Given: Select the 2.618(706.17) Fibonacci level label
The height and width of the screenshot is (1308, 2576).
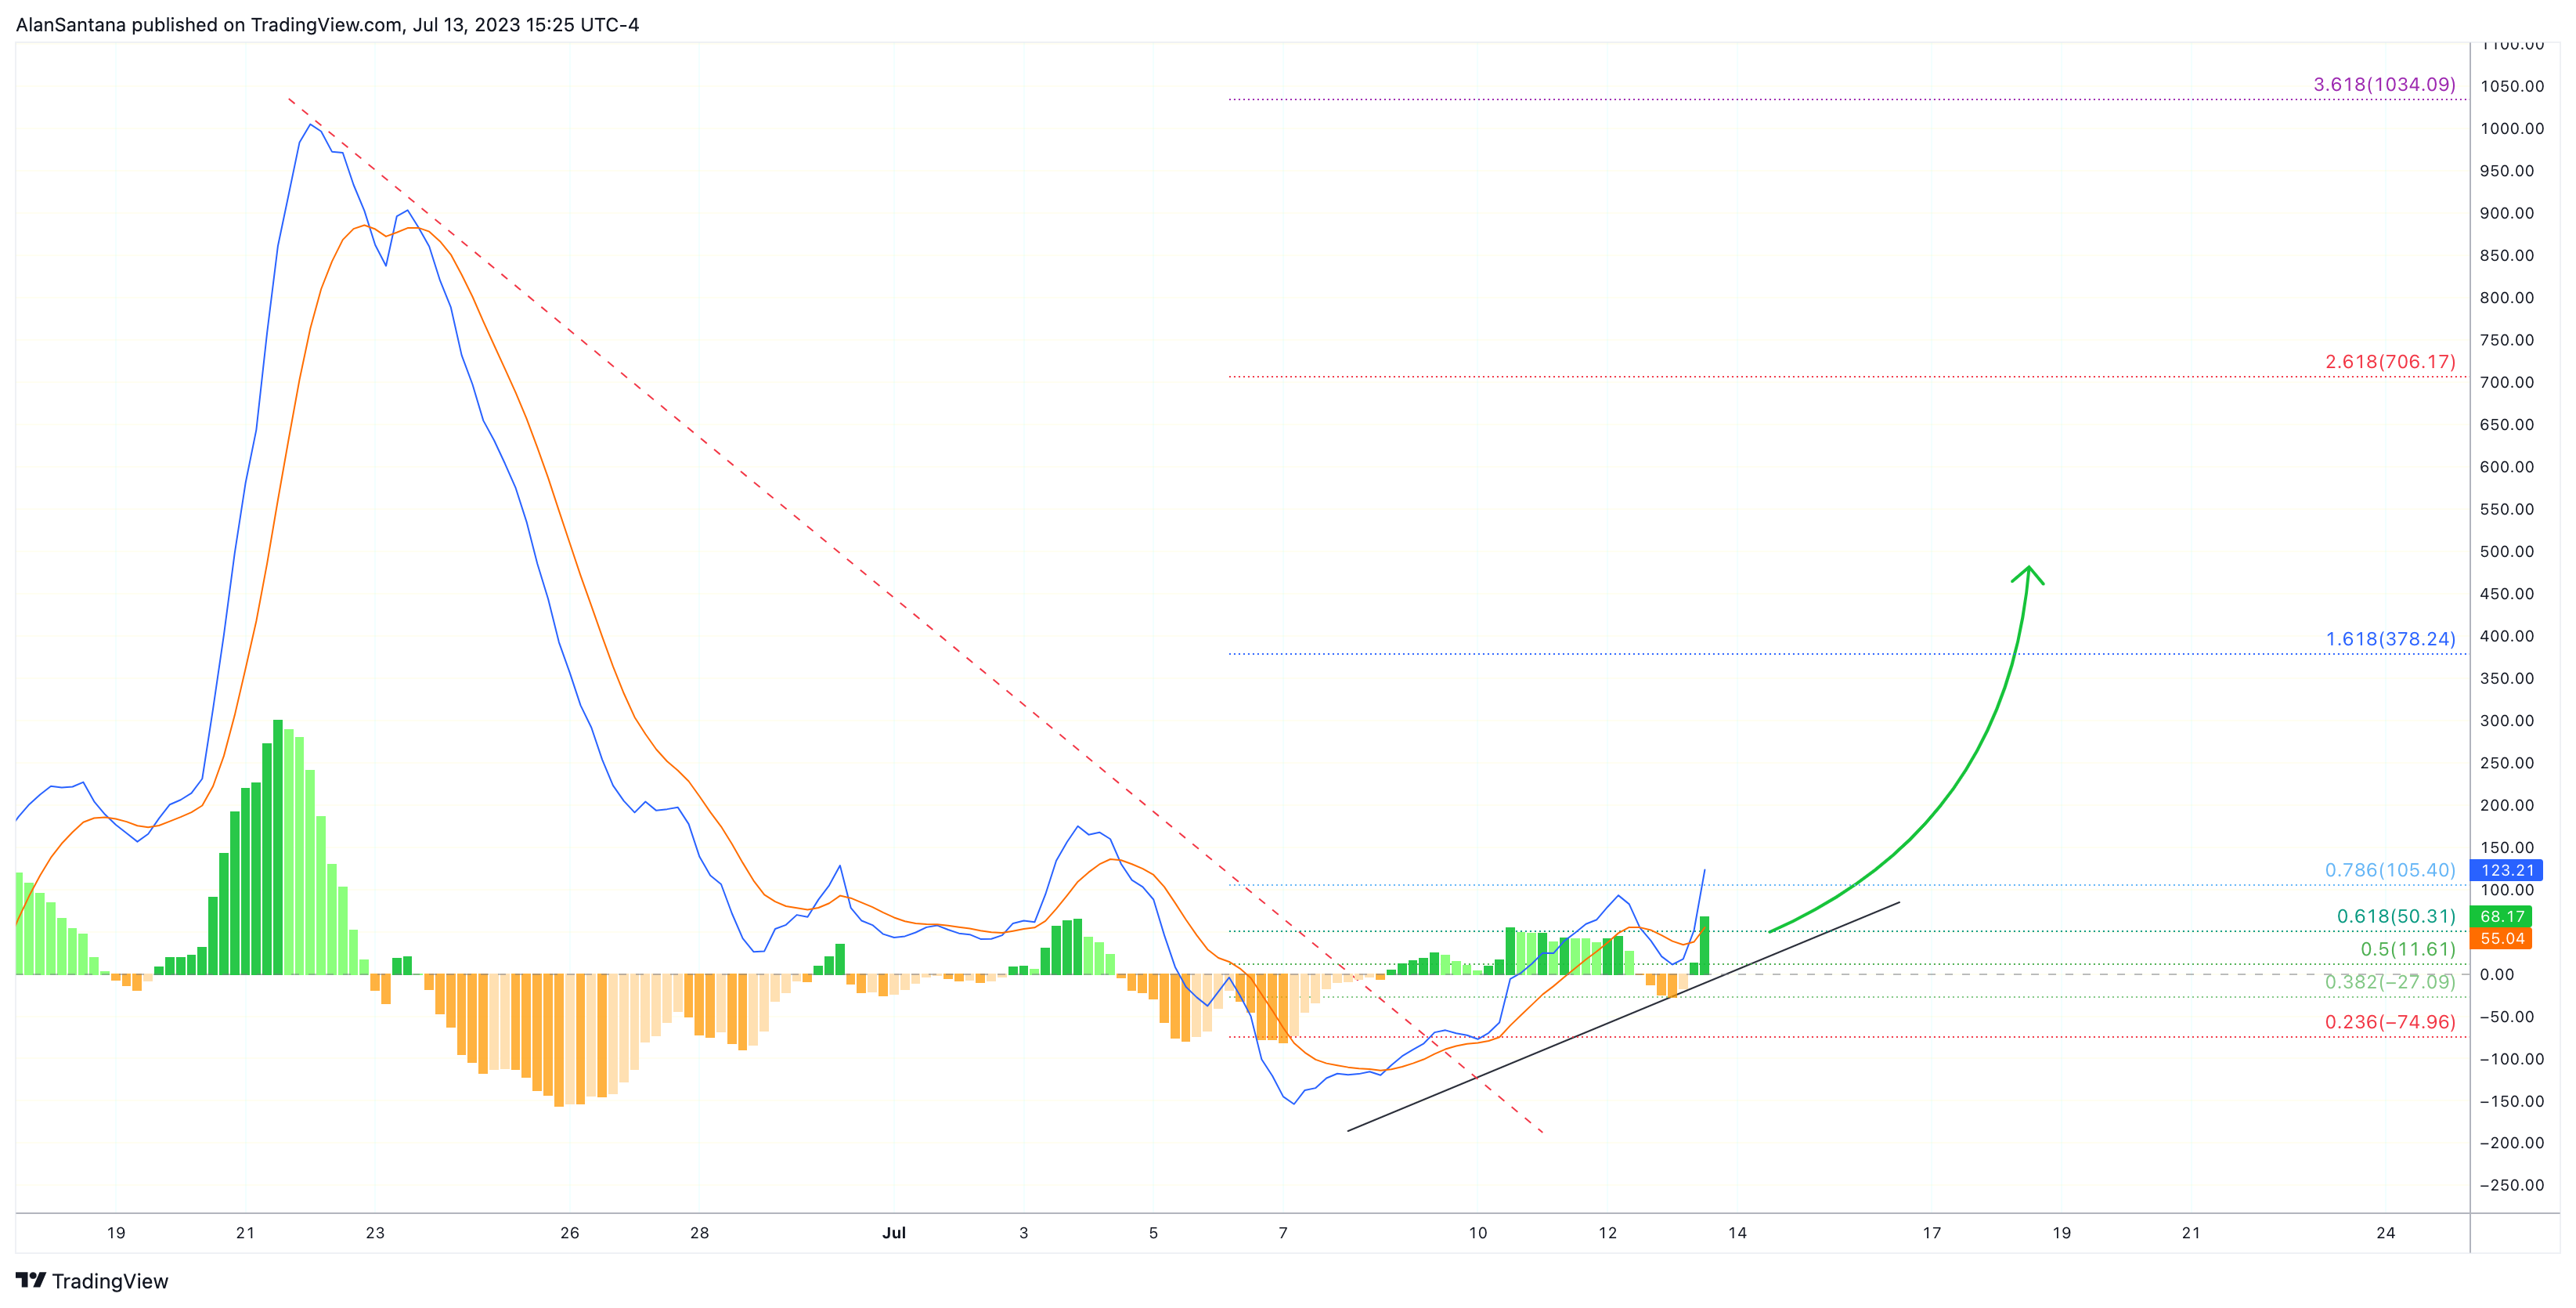Looking at the screenshot, I should (2390, 361).
